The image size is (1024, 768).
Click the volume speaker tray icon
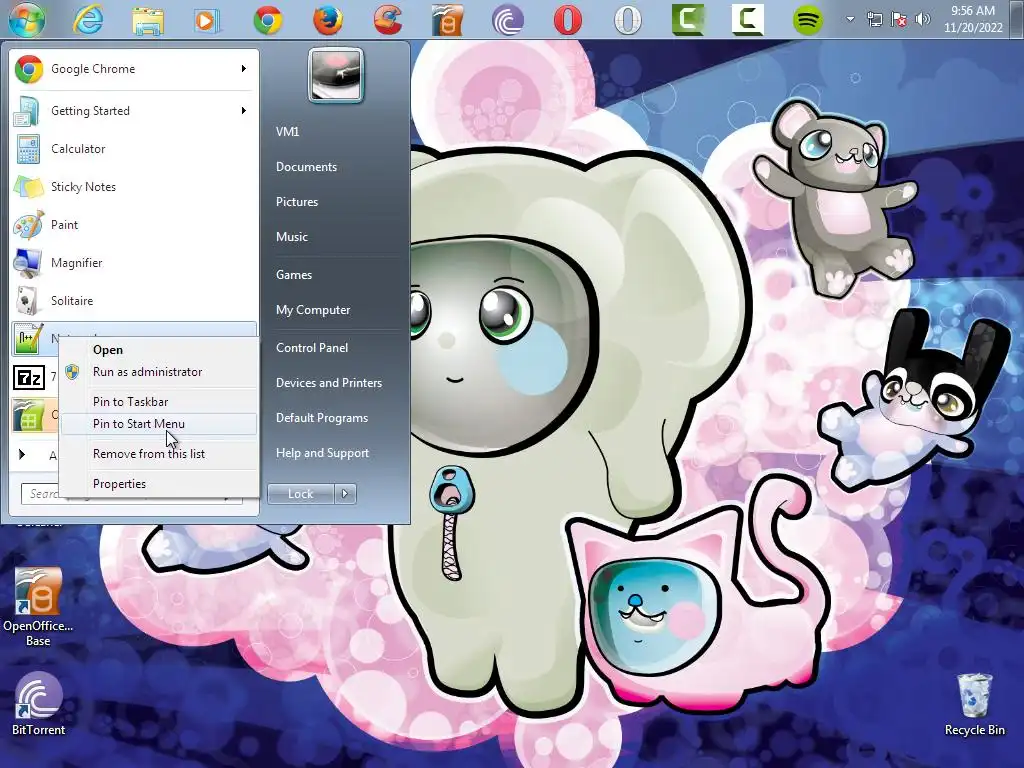click(923, 19)
